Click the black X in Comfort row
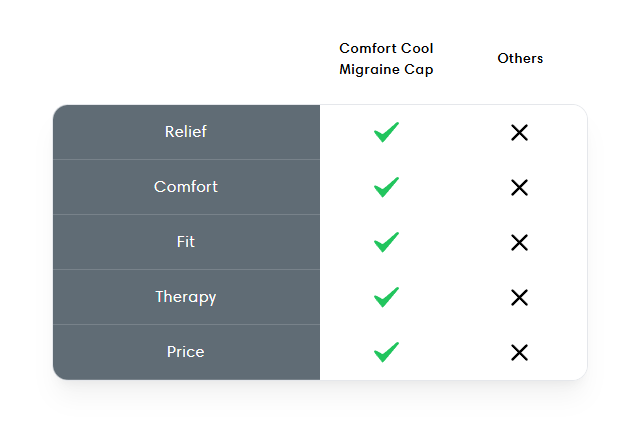Image resolution: width=637 pixels, height=427 pixels. coord(519,187)
